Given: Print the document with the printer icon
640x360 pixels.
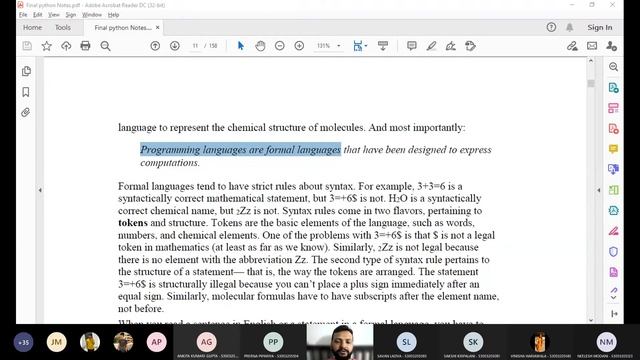Looking at the screenshot, I should click(x=85, y=46).
